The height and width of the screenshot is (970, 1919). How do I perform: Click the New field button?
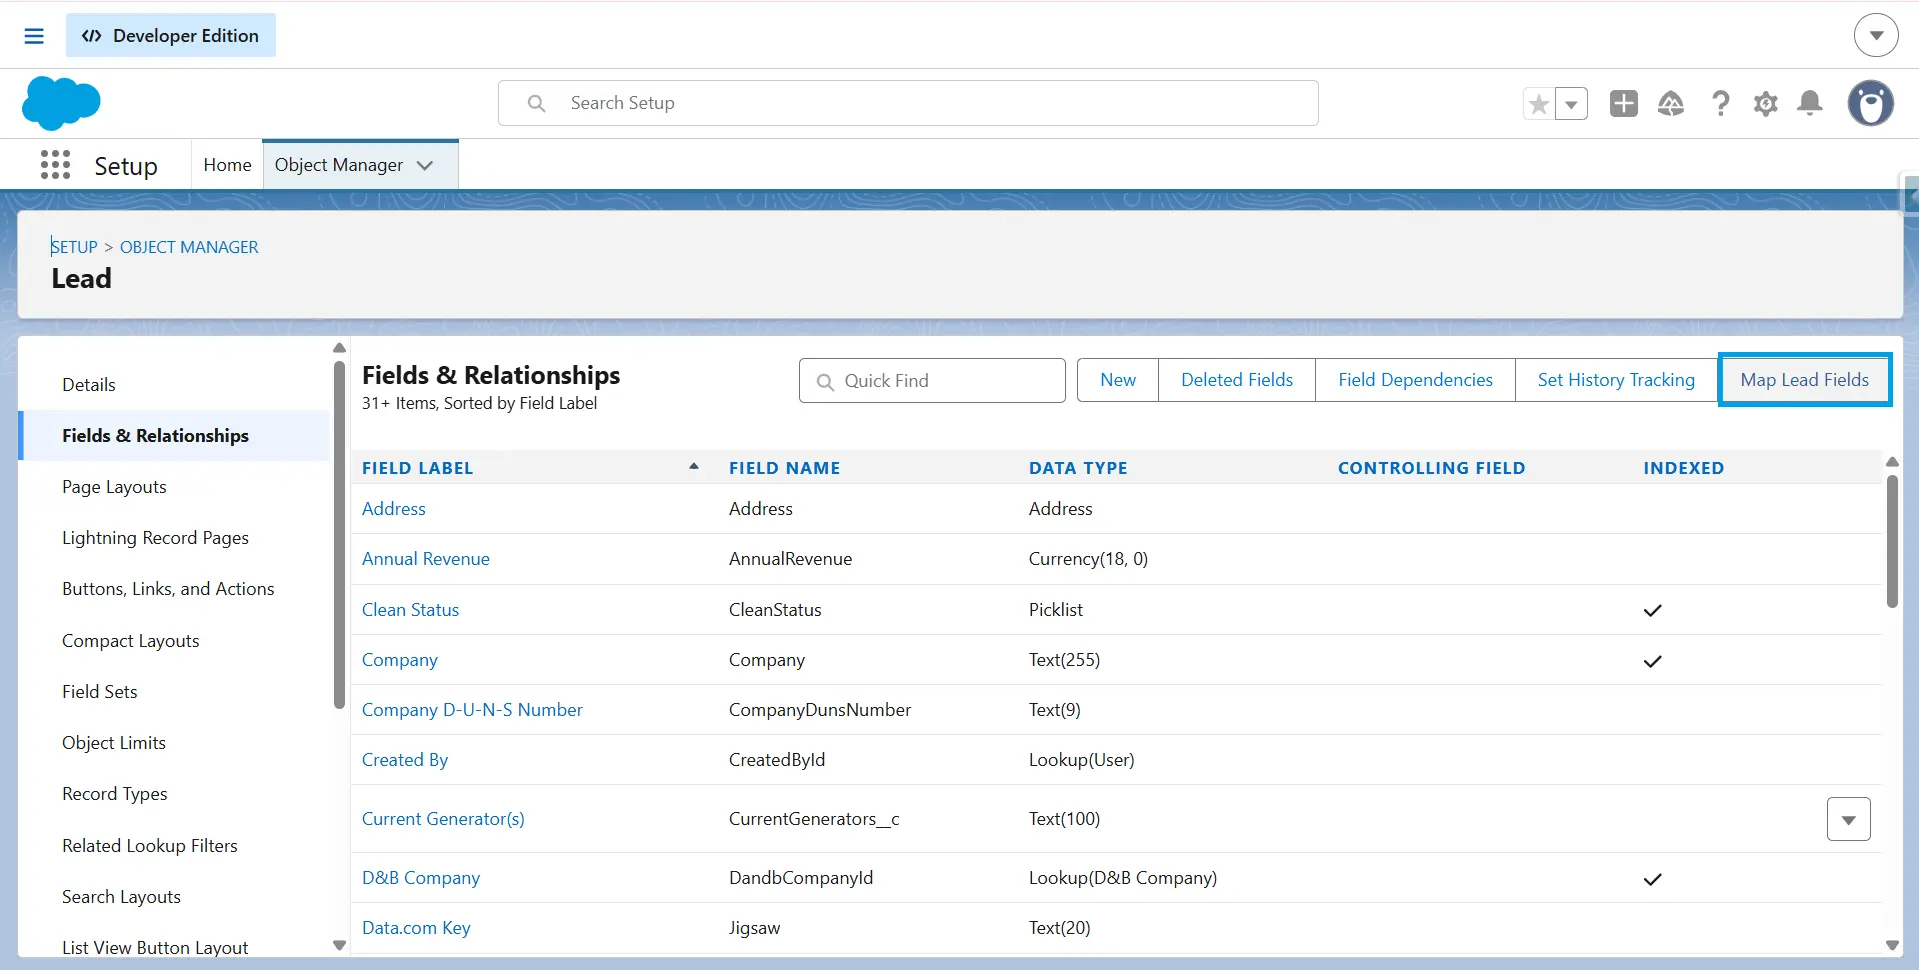click(x=1118, y=380)
